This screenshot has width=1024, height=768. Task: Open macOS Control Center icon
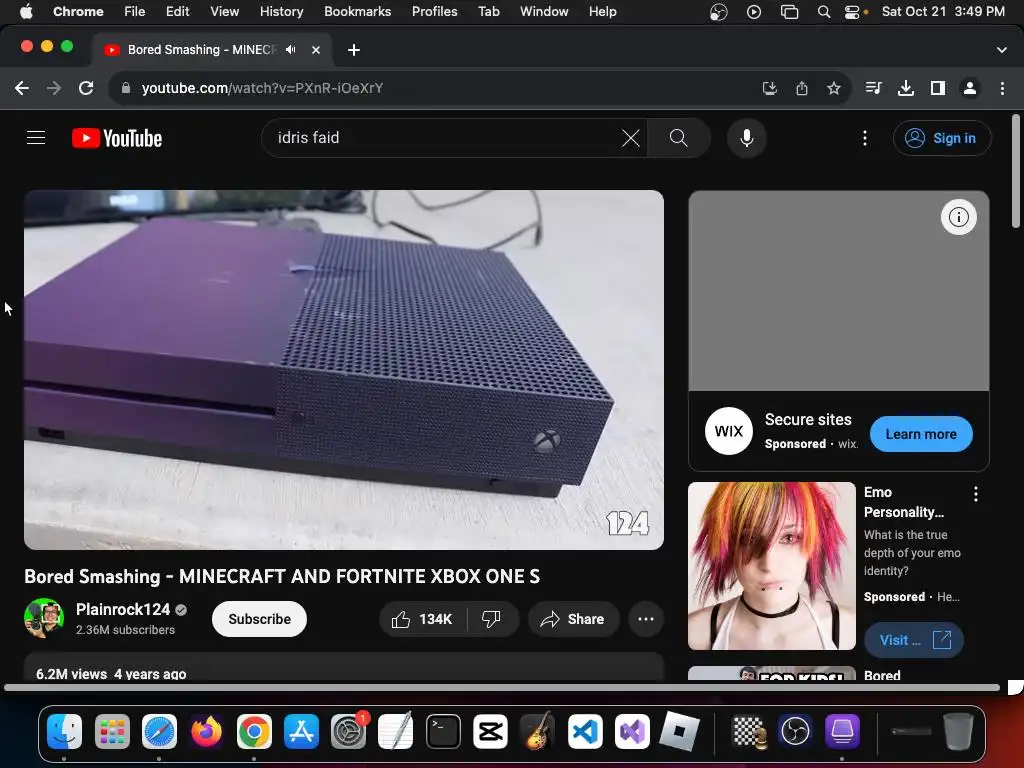click(x=852, y=12)
